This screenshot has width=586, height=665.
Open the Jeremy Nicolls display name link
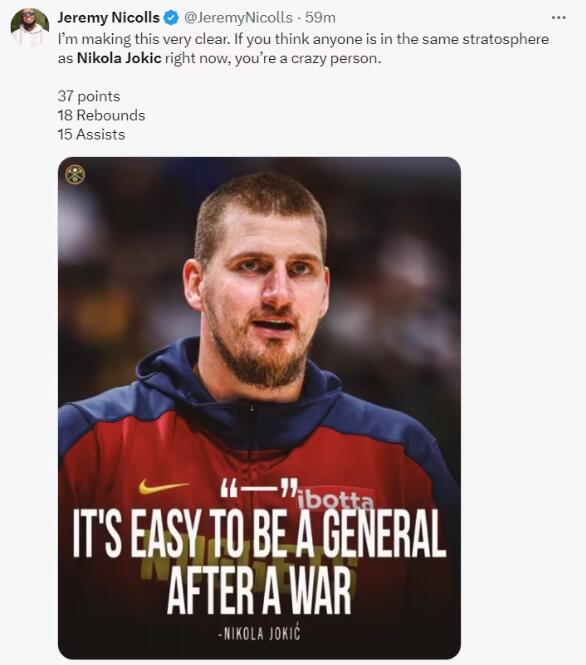click(109, 18)
